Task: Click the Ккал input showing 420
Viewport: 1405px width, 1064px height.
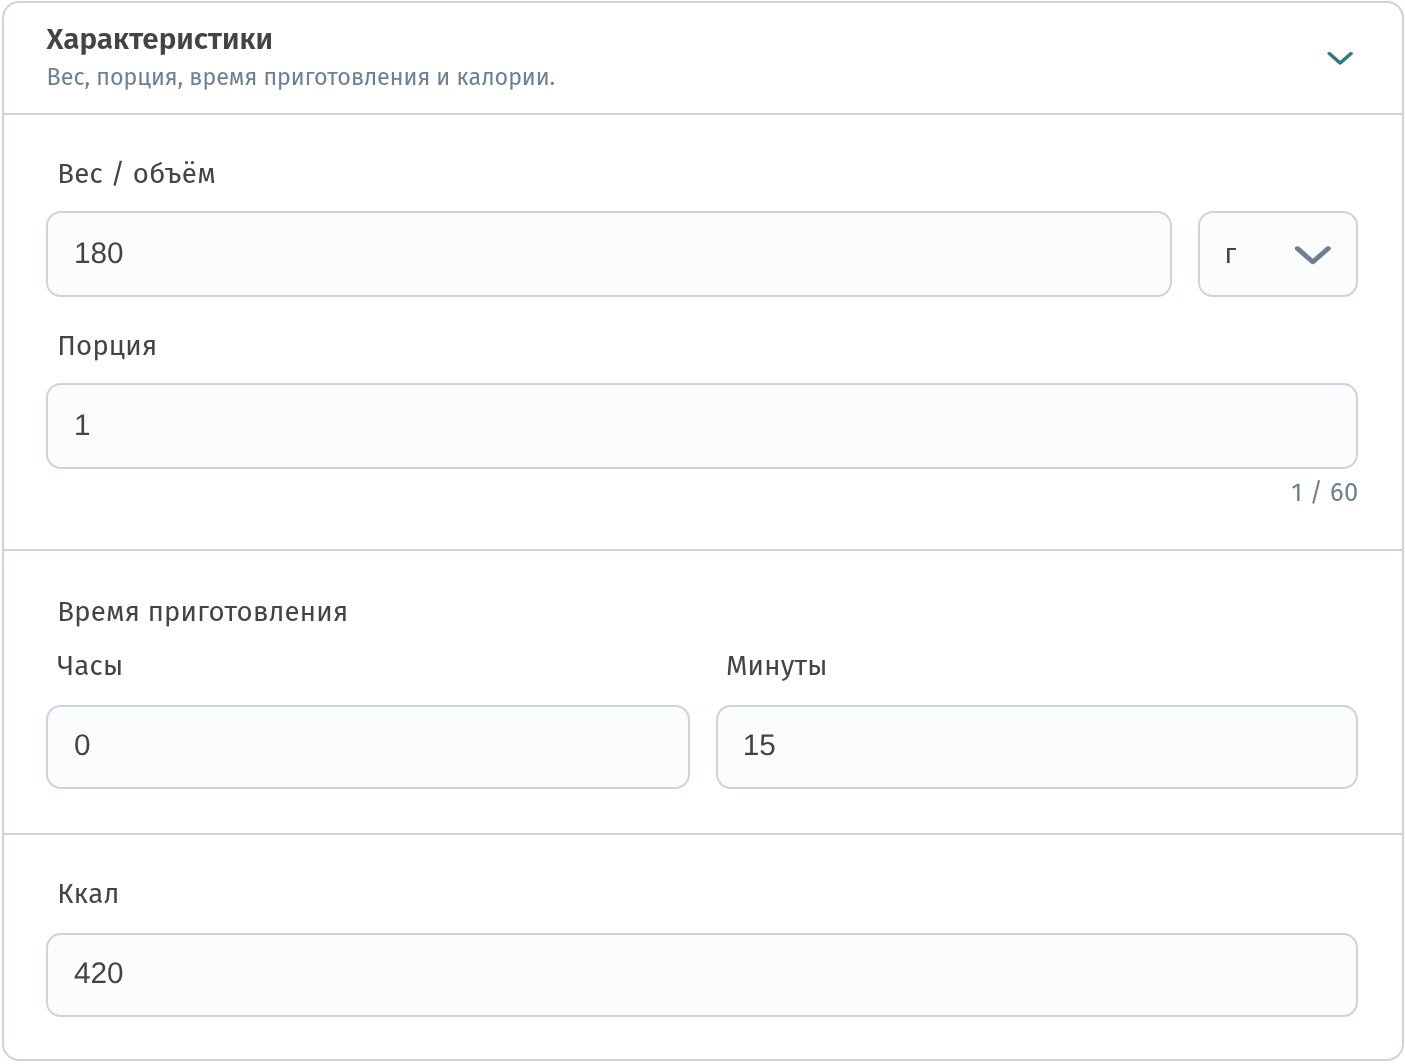Action: click(x=702, y=975)
